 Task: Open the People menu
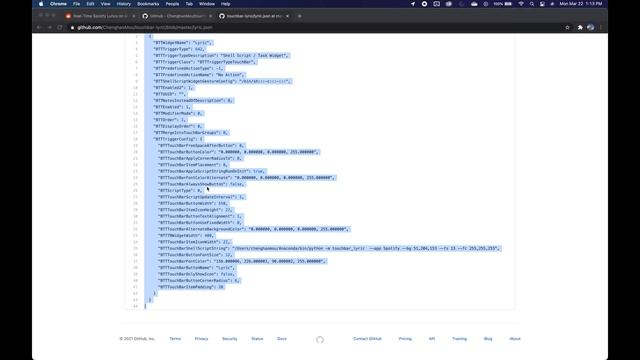click(172, 4)
